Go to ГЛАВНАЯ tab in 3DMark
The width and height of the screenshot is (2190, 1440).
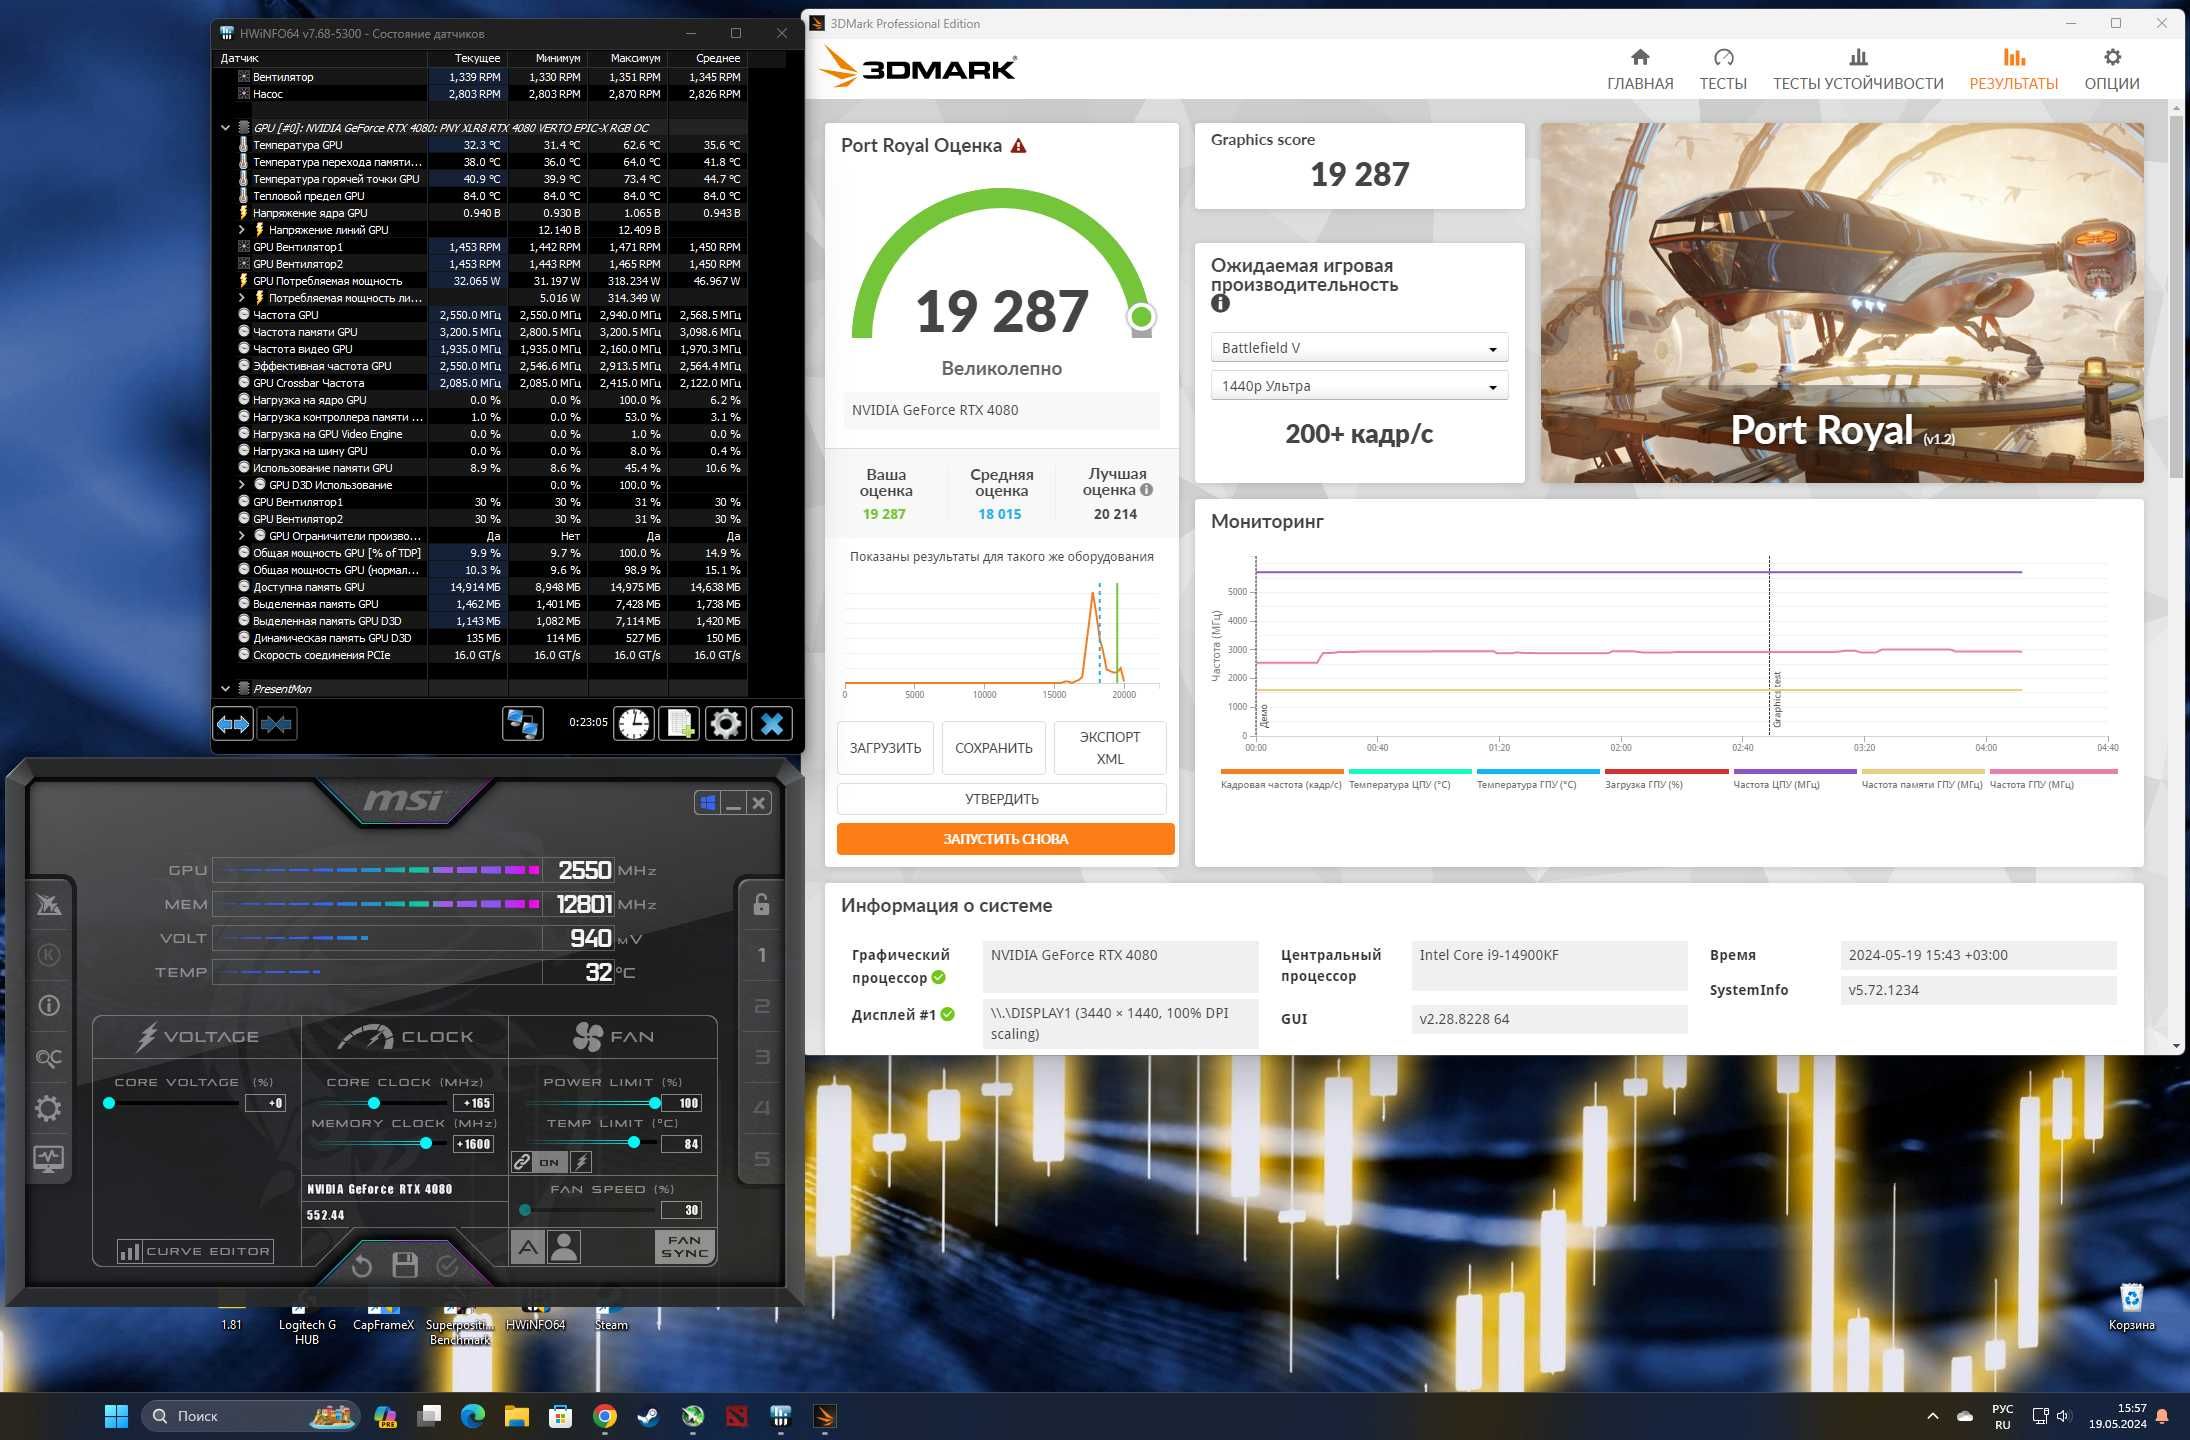1639,70
